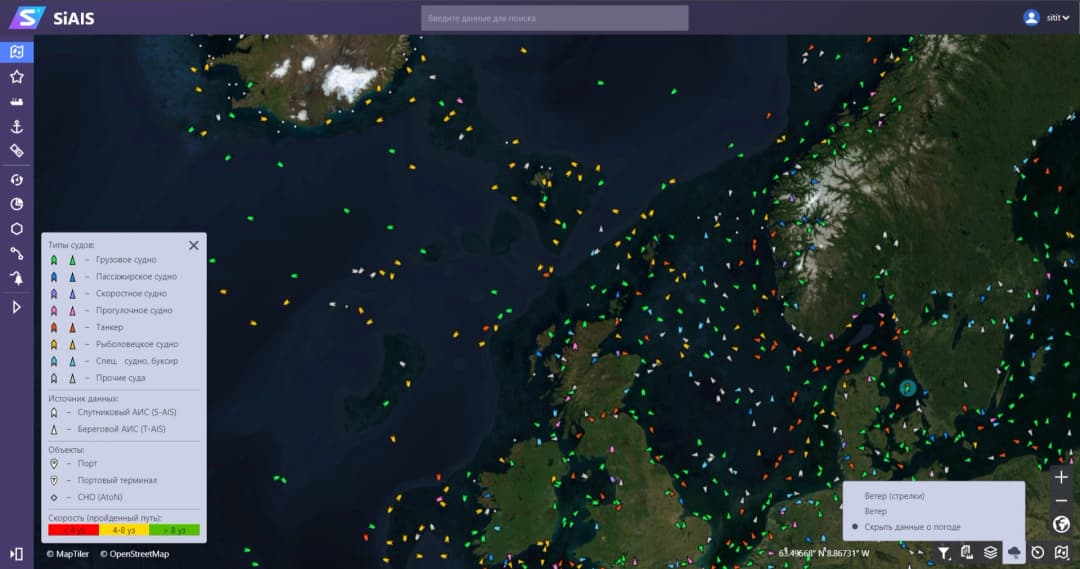Expand the left sidebar panel
Viewport: 1080px width, 569px height.
16,553
